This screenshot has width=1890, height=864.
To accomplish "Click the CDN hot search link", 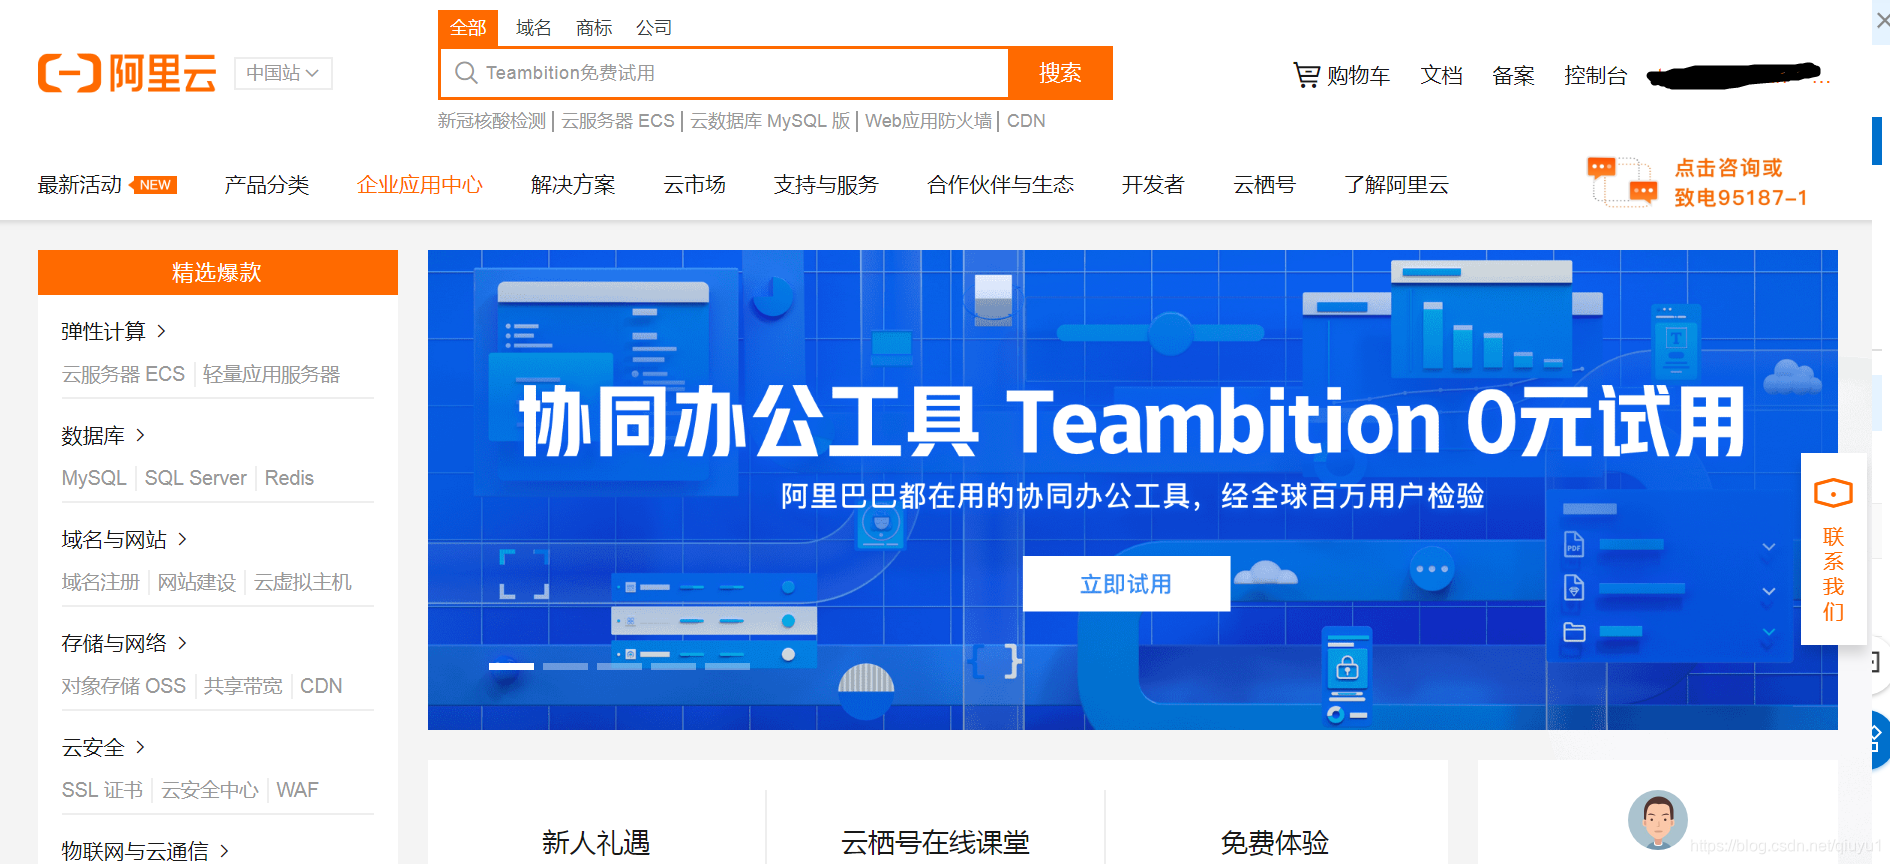I will point(1026,121).
